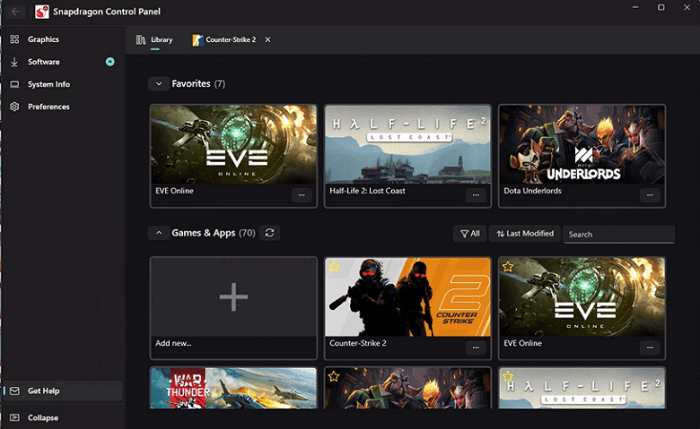Click the Software update notification badge
This screenshot has width=700, height=429.
pyautogui.click(x=110, y=62)
